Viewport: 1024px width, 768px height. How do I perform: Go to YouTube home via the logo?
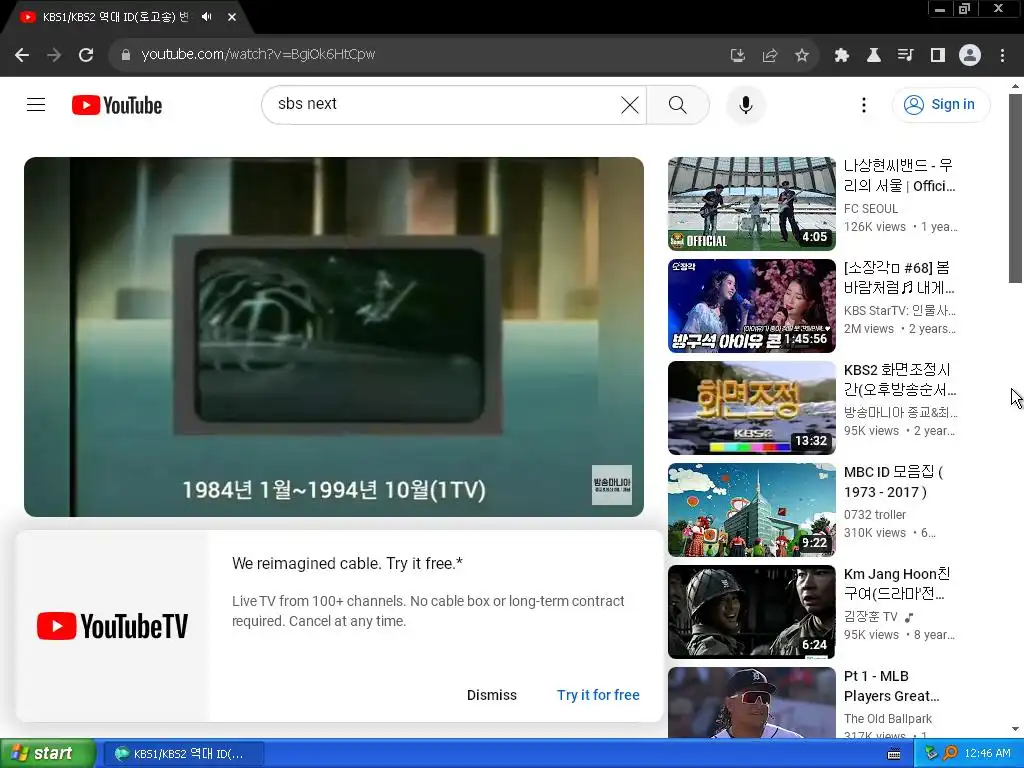(117, 104)
